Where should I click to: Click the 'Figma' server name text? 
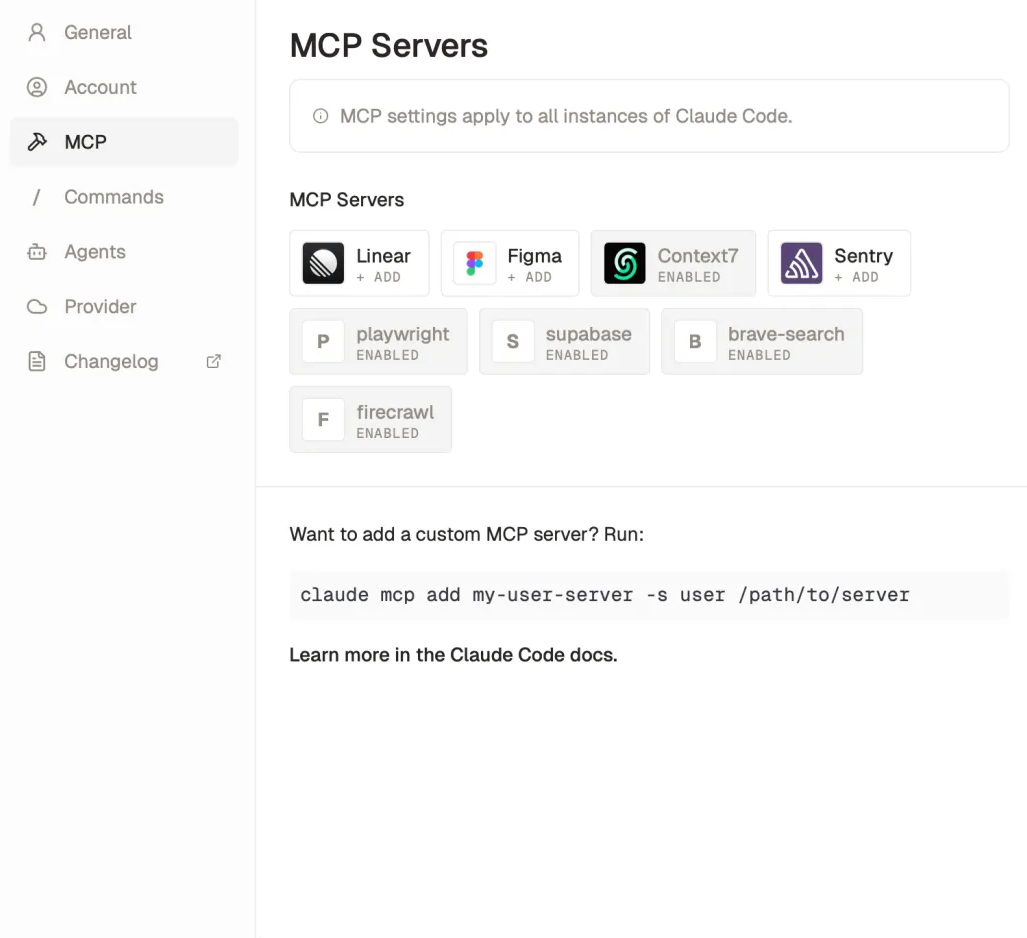[x=534, y=256]
